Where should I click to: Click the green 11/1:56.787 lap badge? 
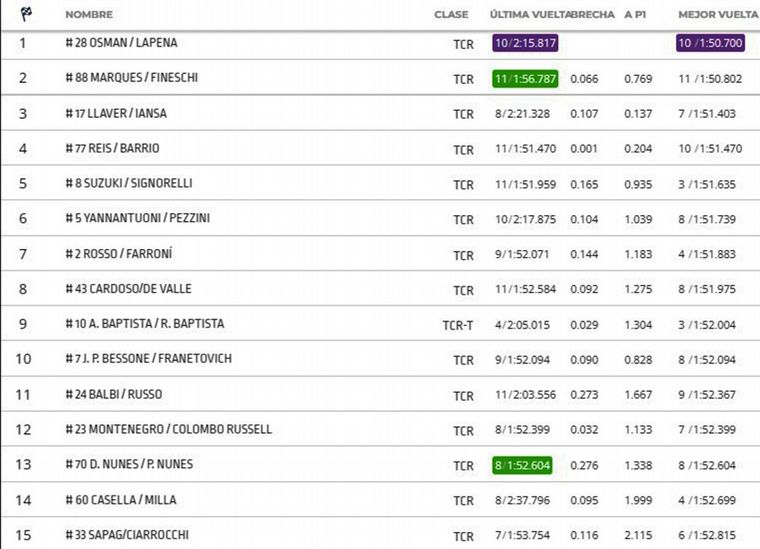[525, 79]
